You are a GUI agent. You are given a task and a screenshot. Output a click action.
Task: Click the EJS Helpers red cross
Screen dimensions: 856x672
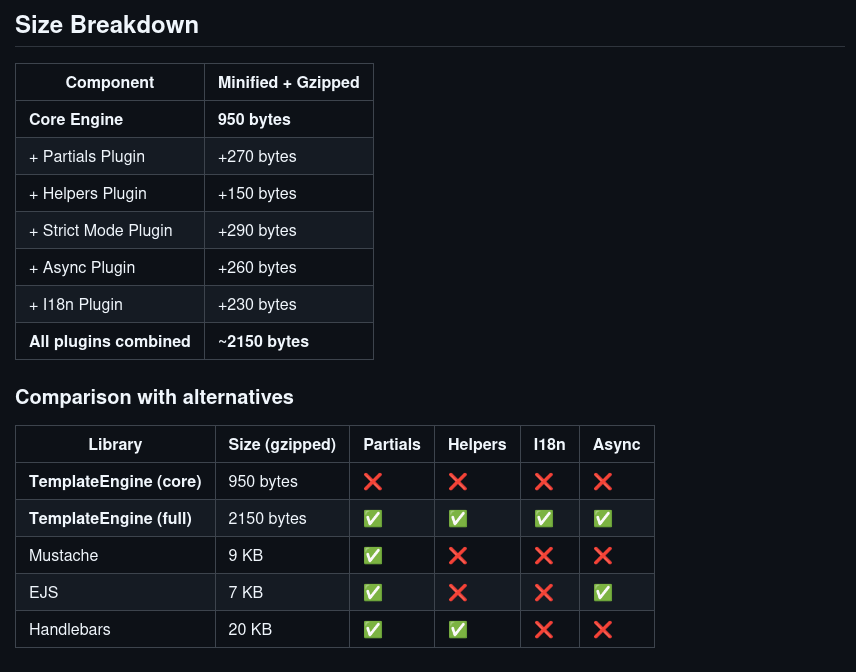458,593
